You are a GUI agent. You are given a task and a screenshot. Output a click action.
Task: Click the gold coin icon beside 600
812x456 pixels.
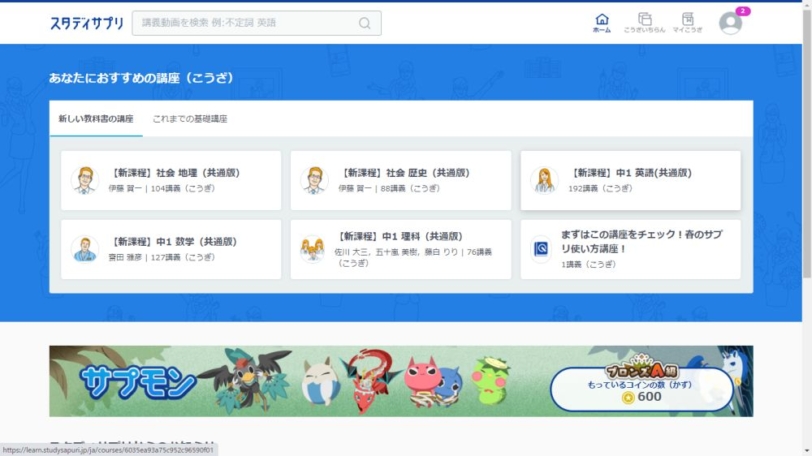click(628, 397)
